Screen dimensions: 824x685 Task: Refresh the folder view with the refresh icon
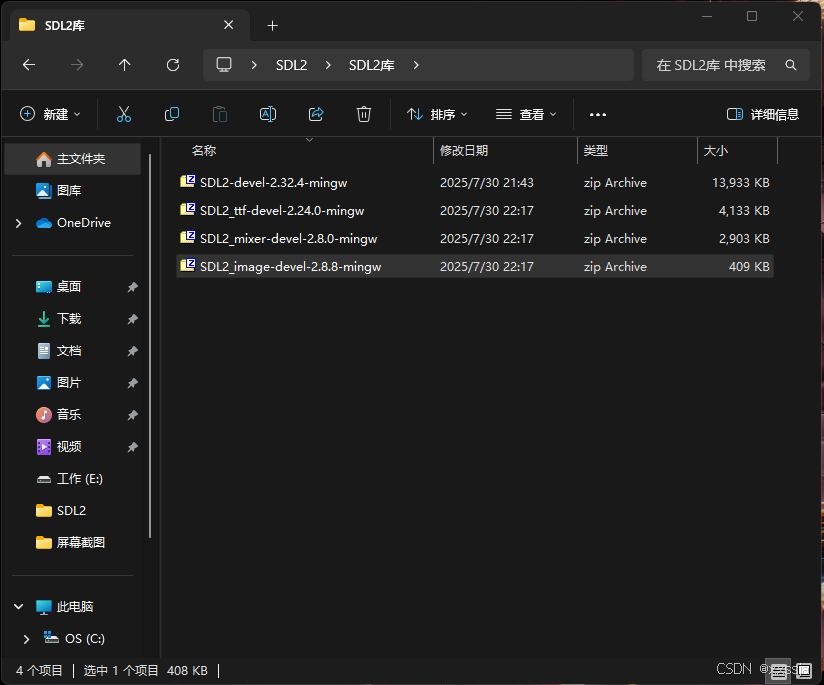(x=172, y=64)
